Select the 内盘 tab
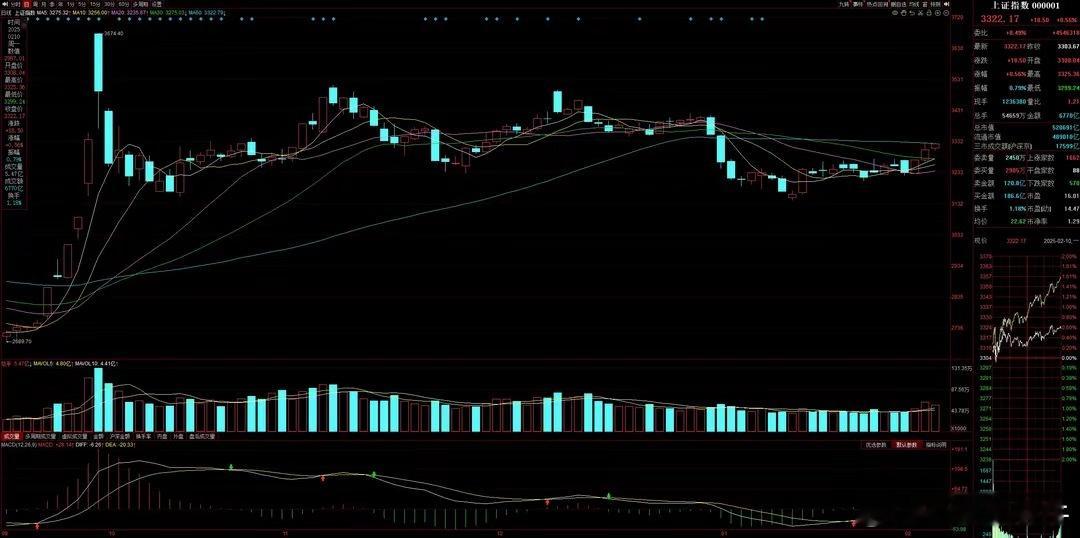The width and height of the screenshot is (1080, 538). pyautogui.click(x=162, y=437)
